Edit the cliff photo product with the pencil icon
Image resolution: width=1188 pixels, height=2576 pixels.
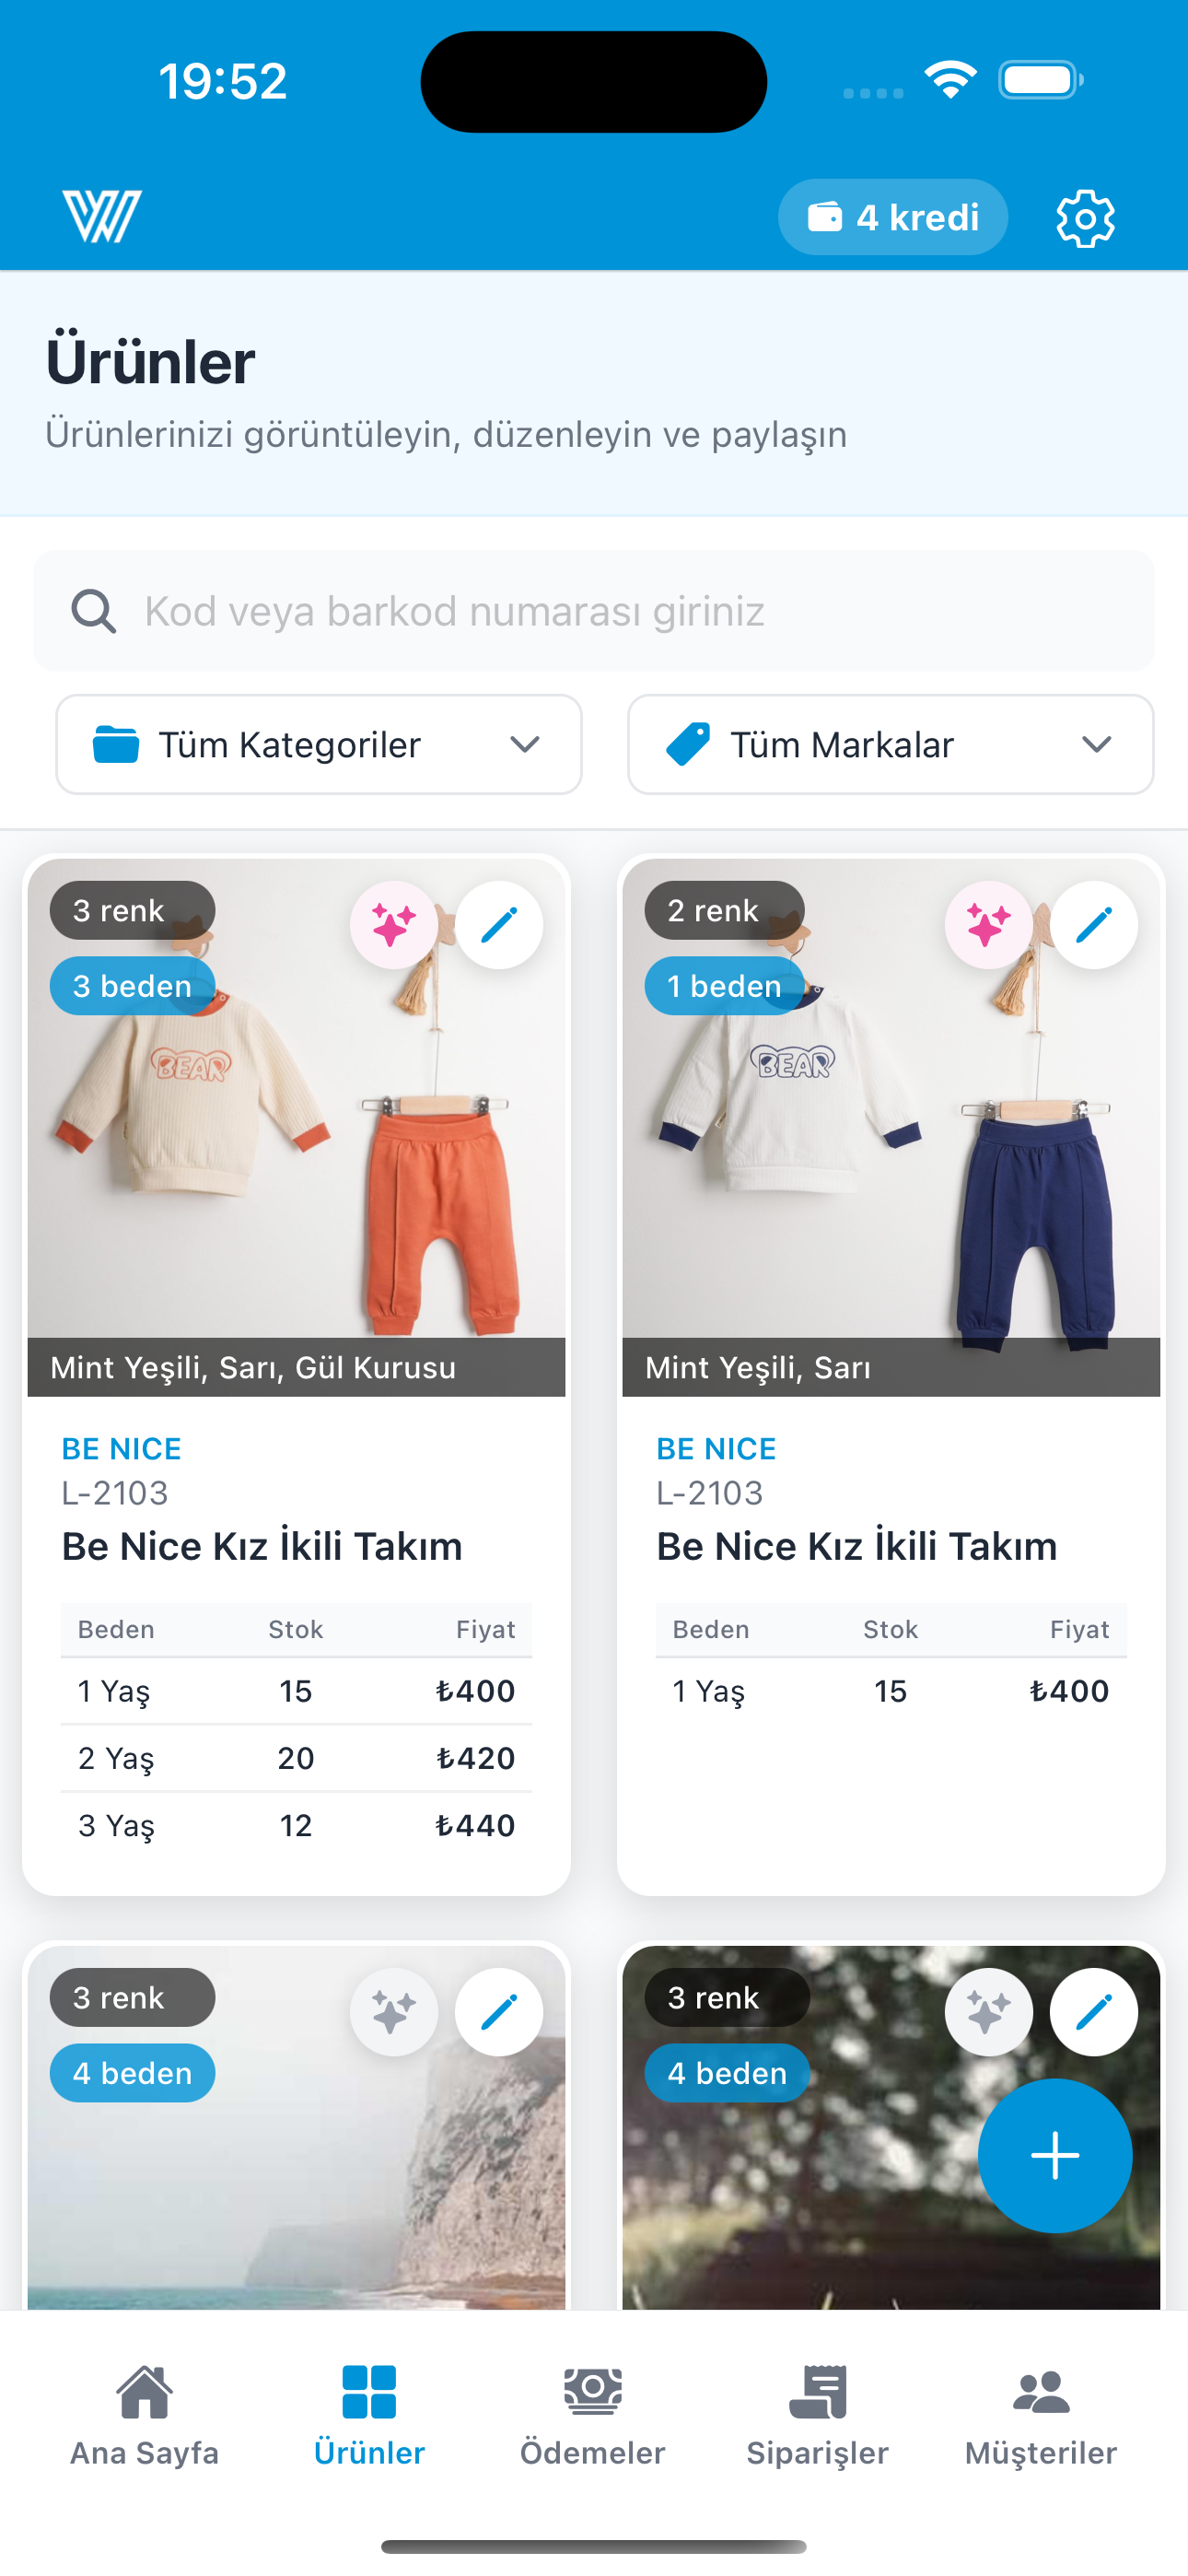[499, 2012]
